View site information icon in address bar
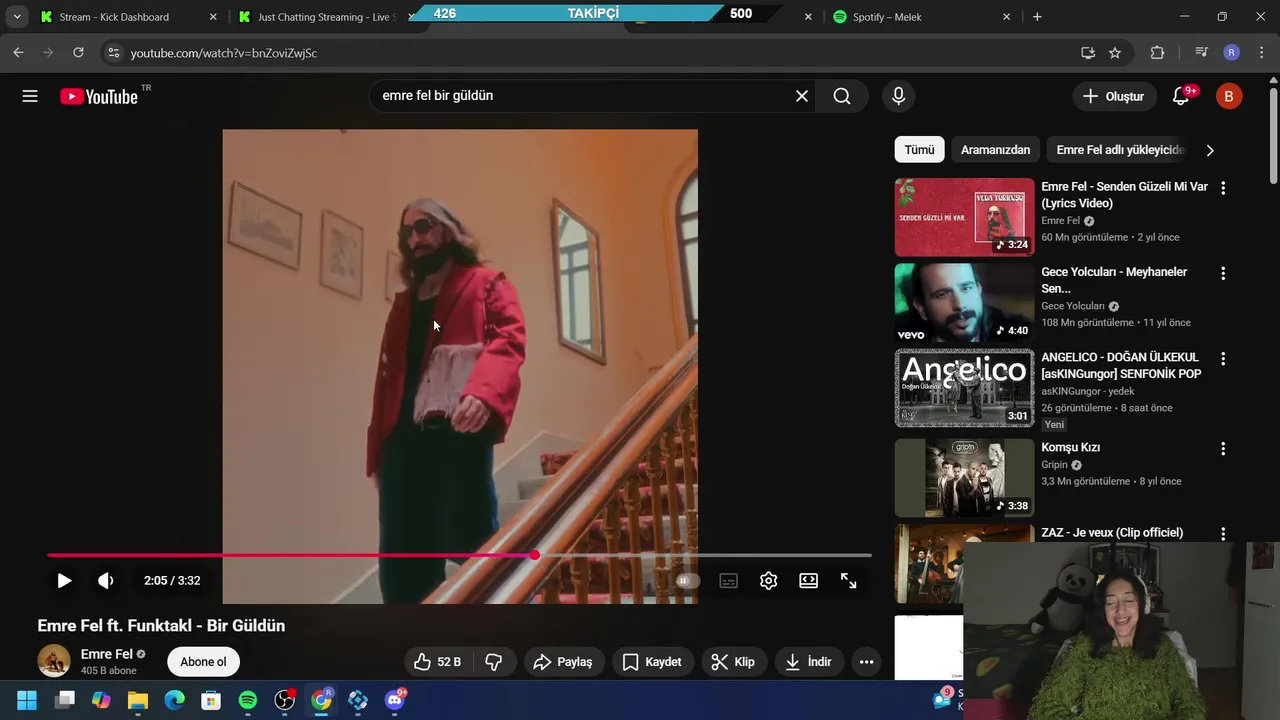This screenshot has height=720, width=1280. pos(113,53)
